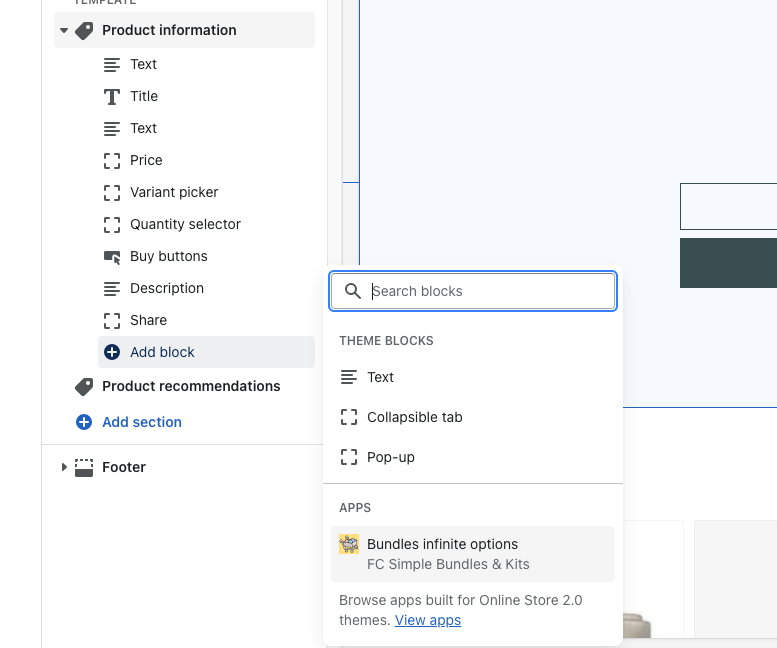
Task: Open the View apps link
Action: tap(428, 620)
